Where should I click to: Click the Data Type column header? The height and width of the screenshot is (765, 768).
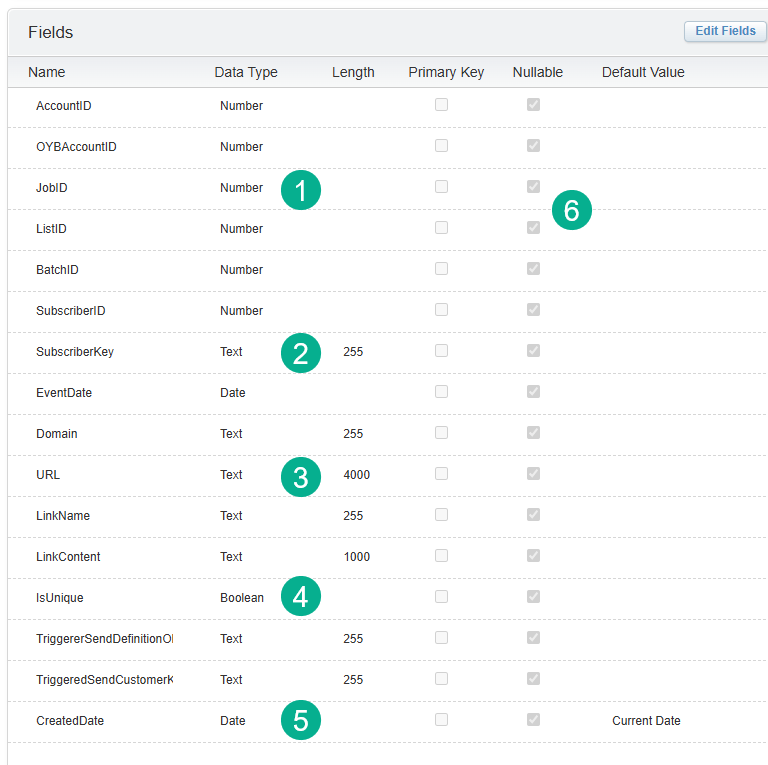pyautogui.click(x=246, y=72)
